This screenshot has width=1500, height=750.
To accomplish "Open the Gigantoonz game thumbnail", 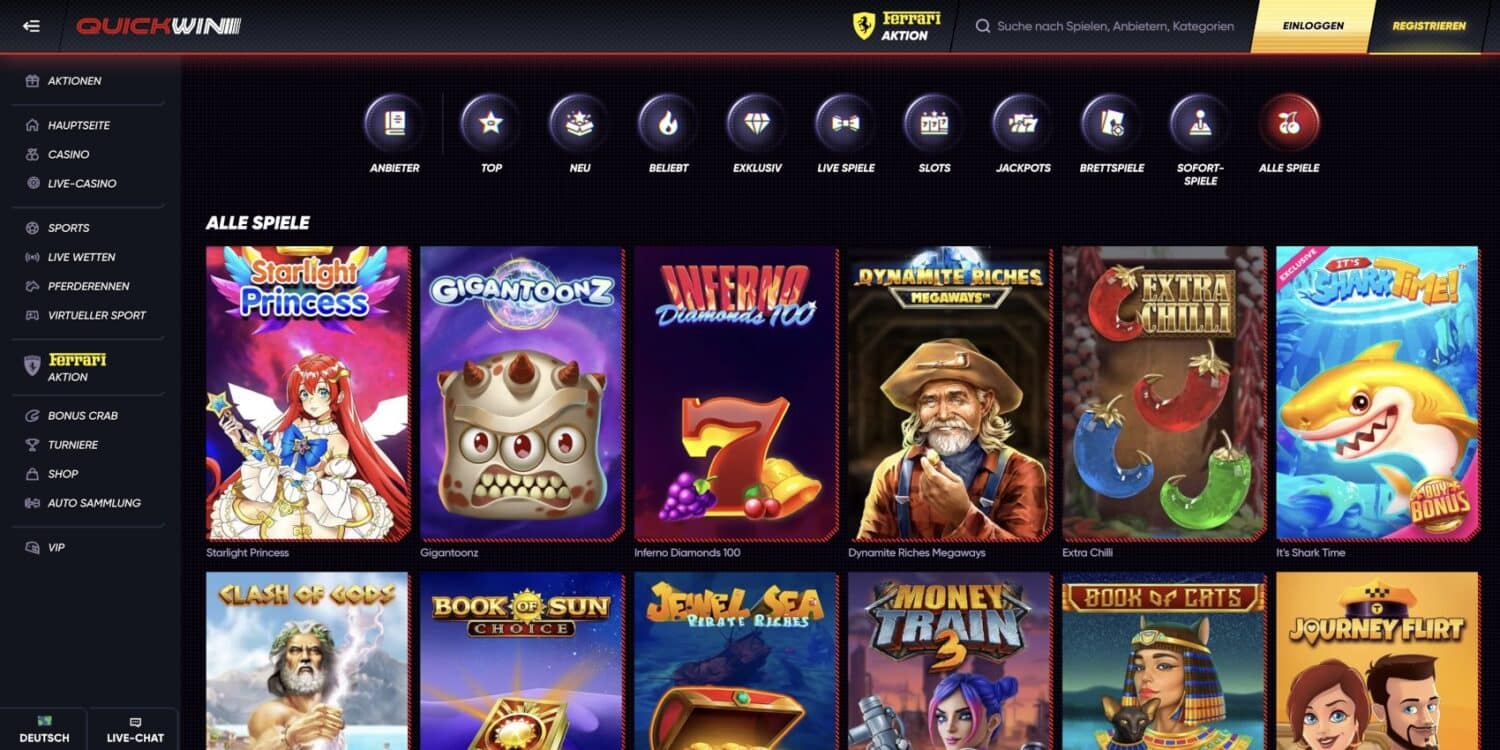I will click(x=522, y=394).
